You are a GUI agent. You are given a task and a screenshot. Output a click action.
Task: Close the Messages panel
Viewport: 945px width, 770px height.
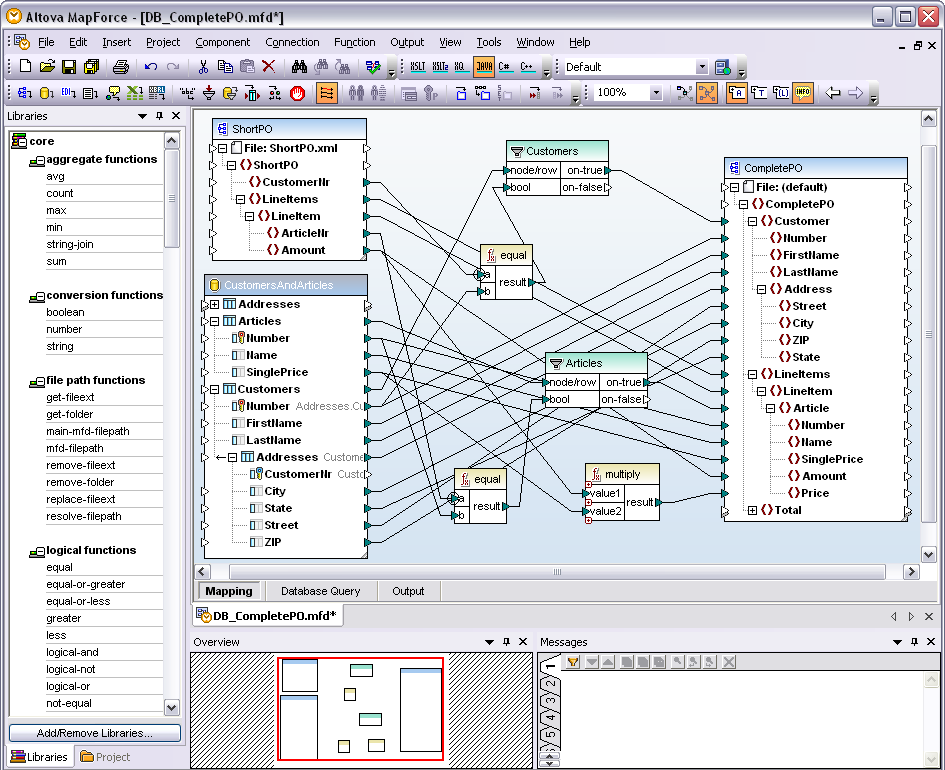[x=931, y=642]
